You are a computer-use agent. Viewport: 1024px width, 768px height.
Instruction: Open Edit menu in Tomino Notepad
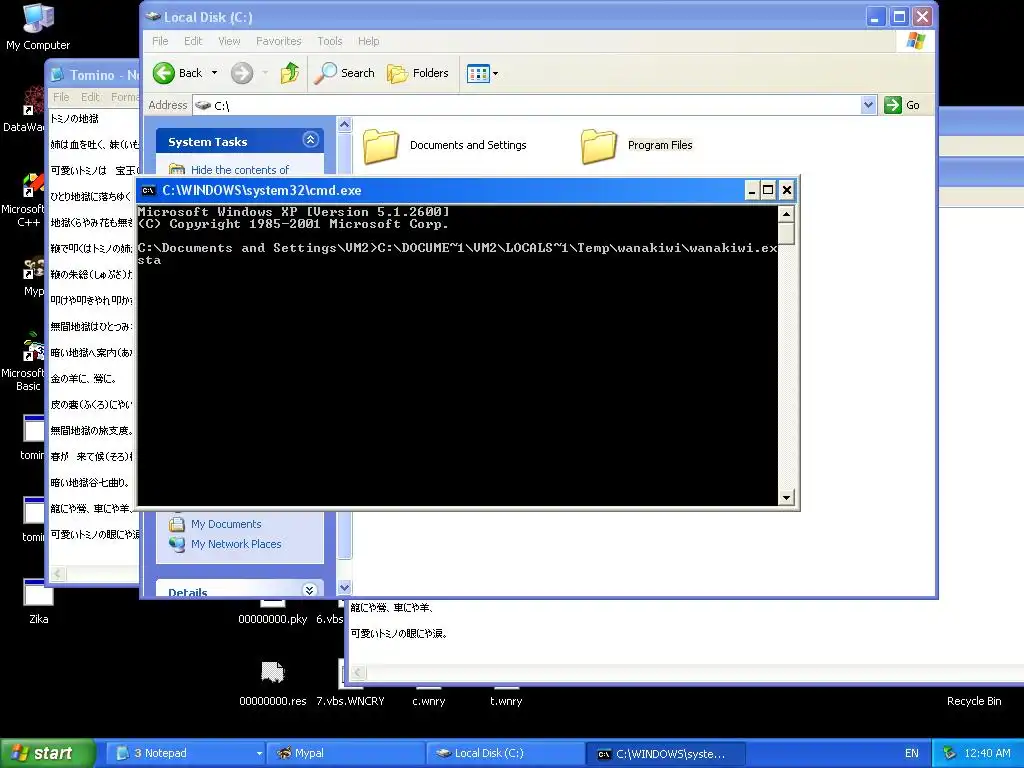[90, 97]
